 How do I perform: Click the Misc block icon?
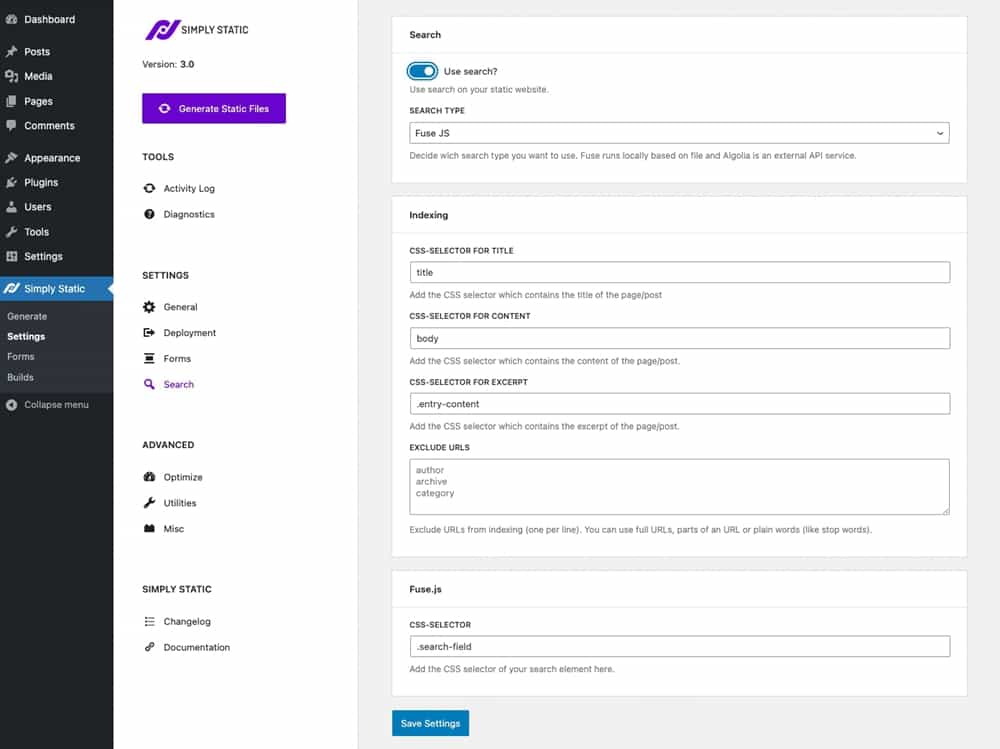click(x=149, y=528)
